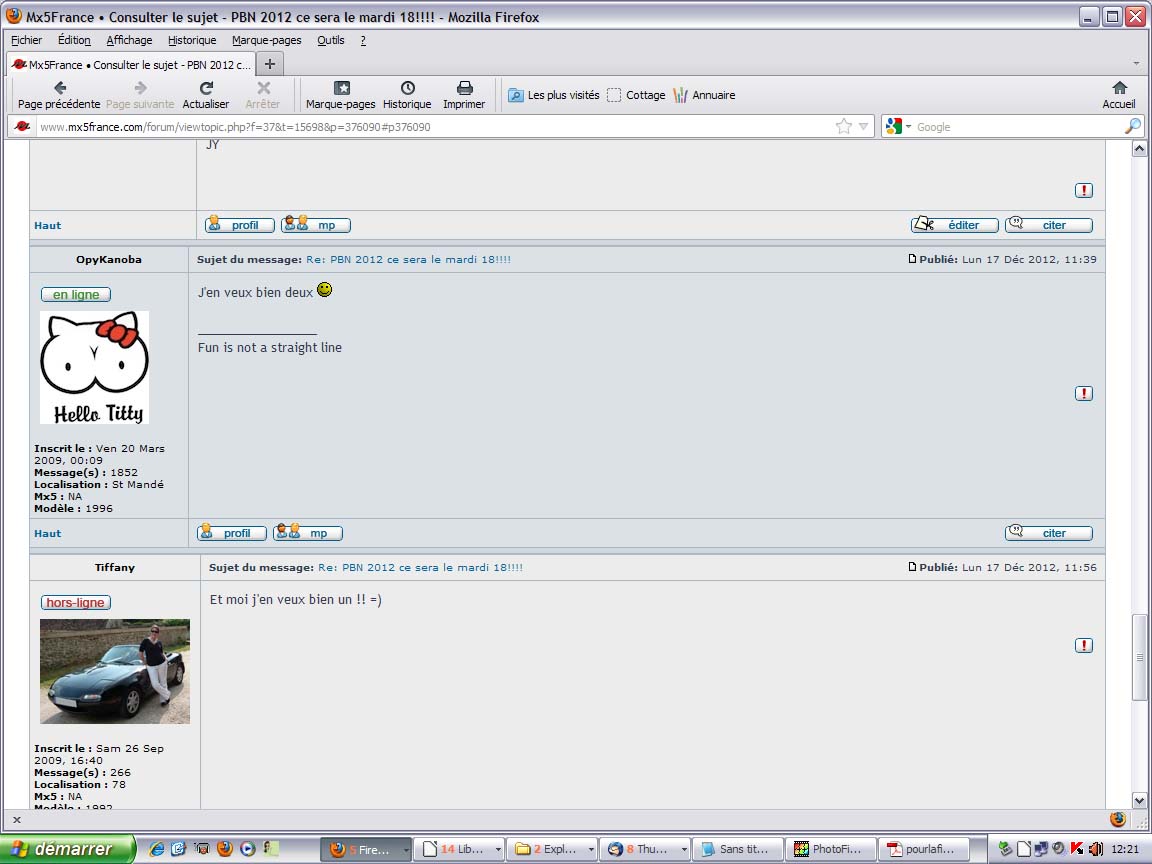Open the Fire... taskbar group
The height and width of the screenshot is (864, 1152).
tap(366, 849)
